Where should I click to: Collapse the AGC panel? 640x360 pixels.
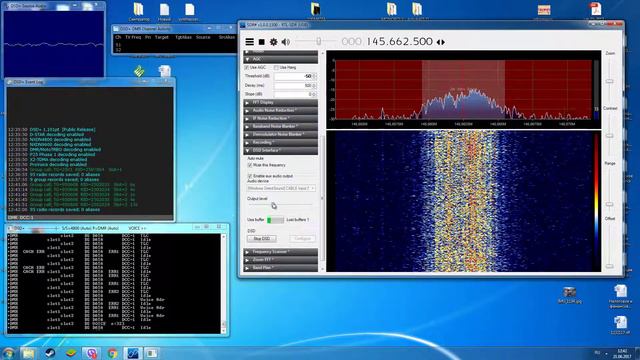coord(280,59)
